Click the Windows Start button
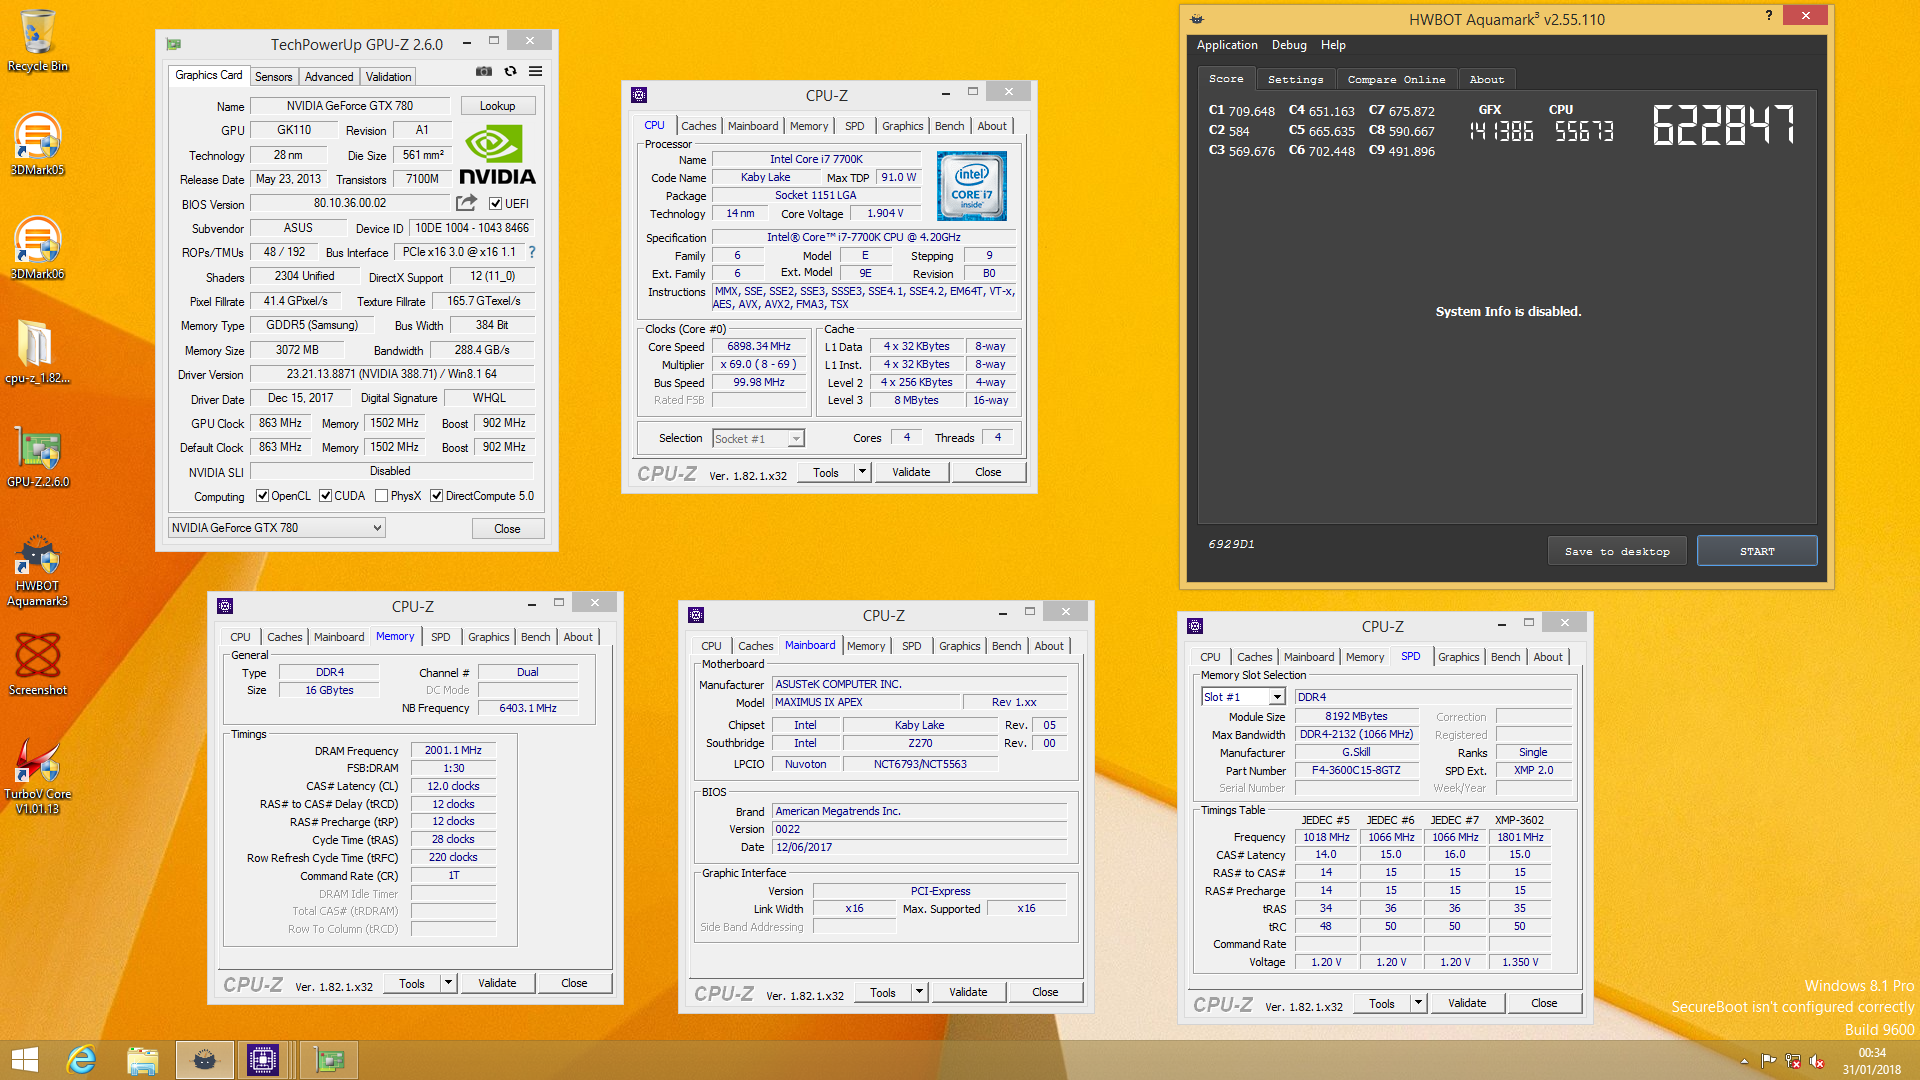This screenshot has height=1080, width=1920. pyautogui.click(x=25, y=1060)
